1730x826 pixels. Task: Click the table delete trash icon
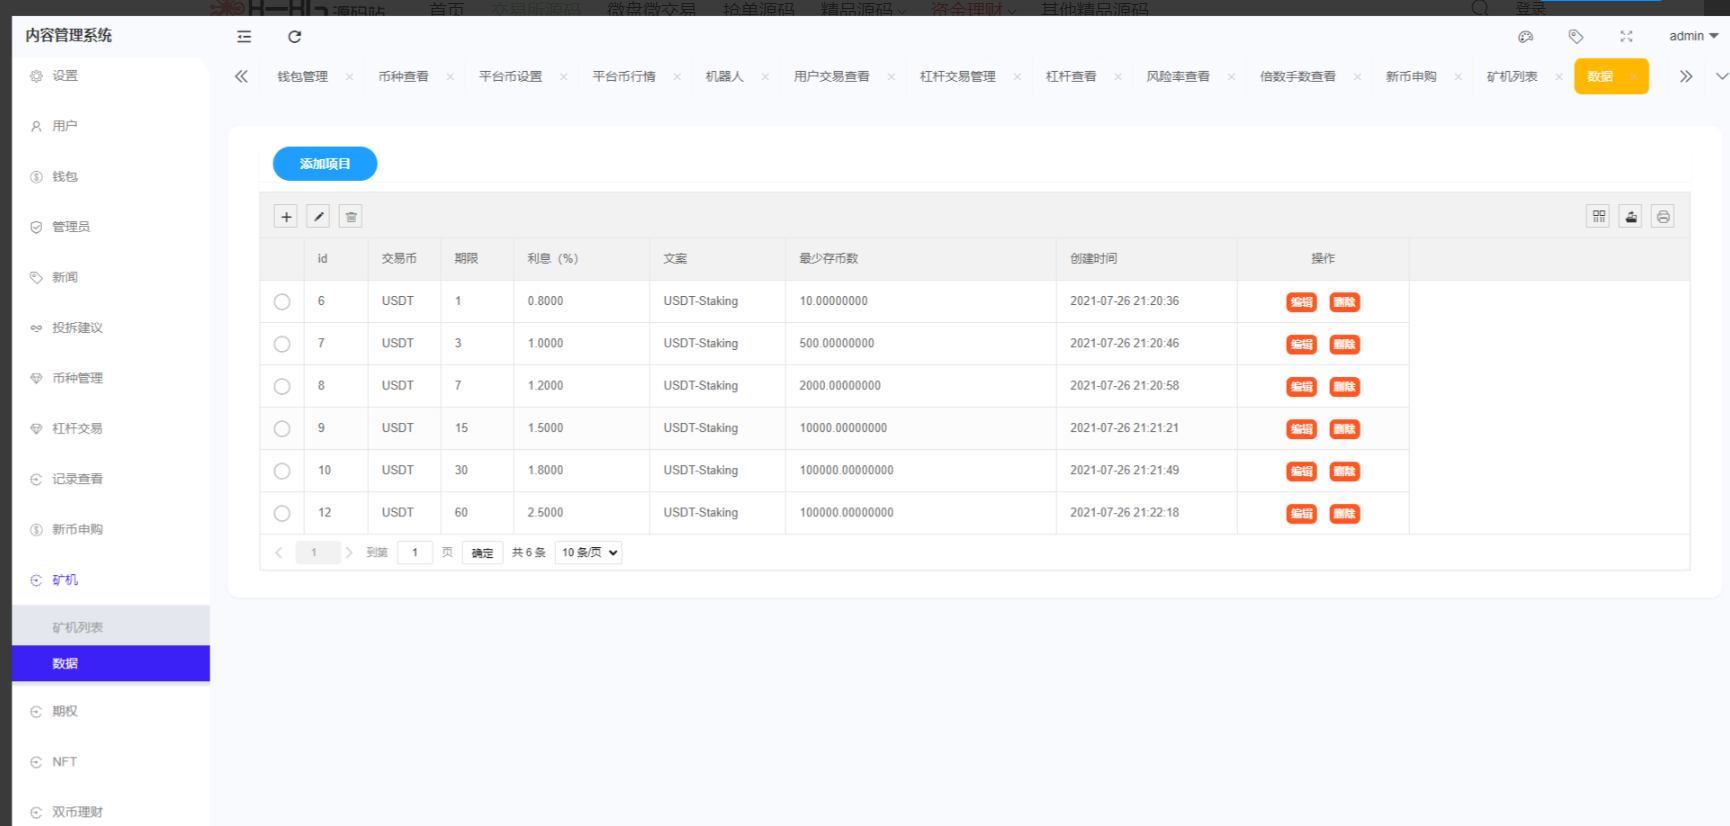351,217
